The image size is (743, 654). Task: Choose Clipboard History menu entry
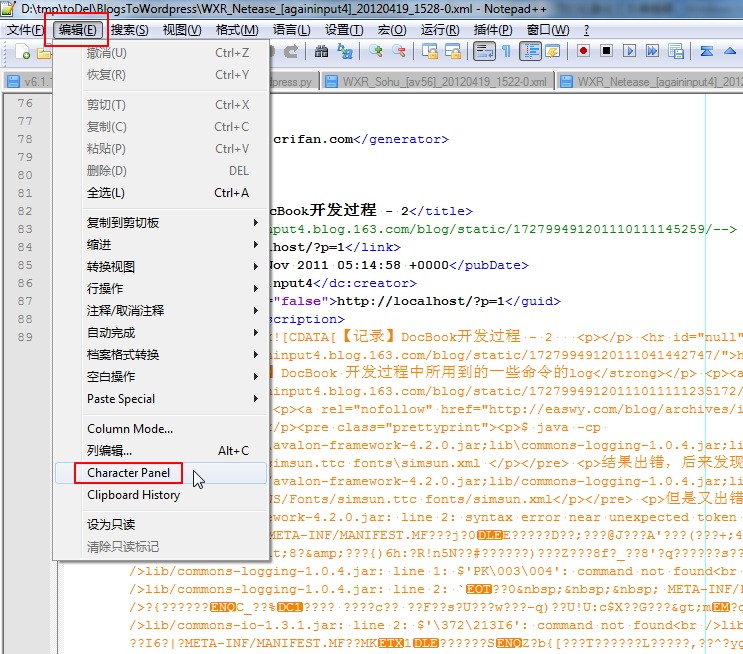133,495
